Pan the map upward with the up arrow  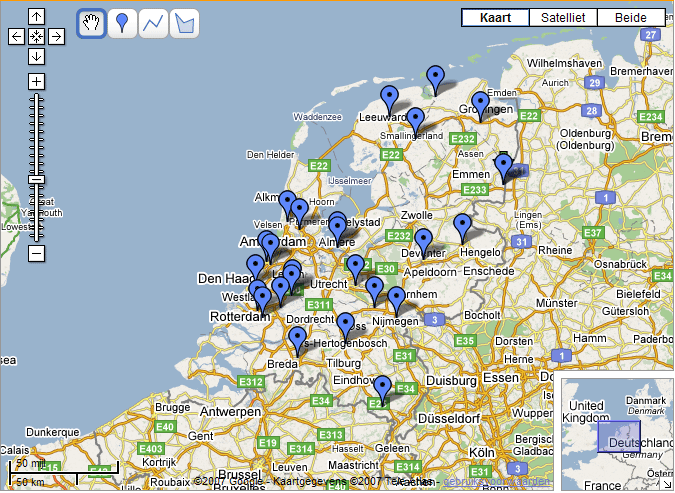point(37,17)
